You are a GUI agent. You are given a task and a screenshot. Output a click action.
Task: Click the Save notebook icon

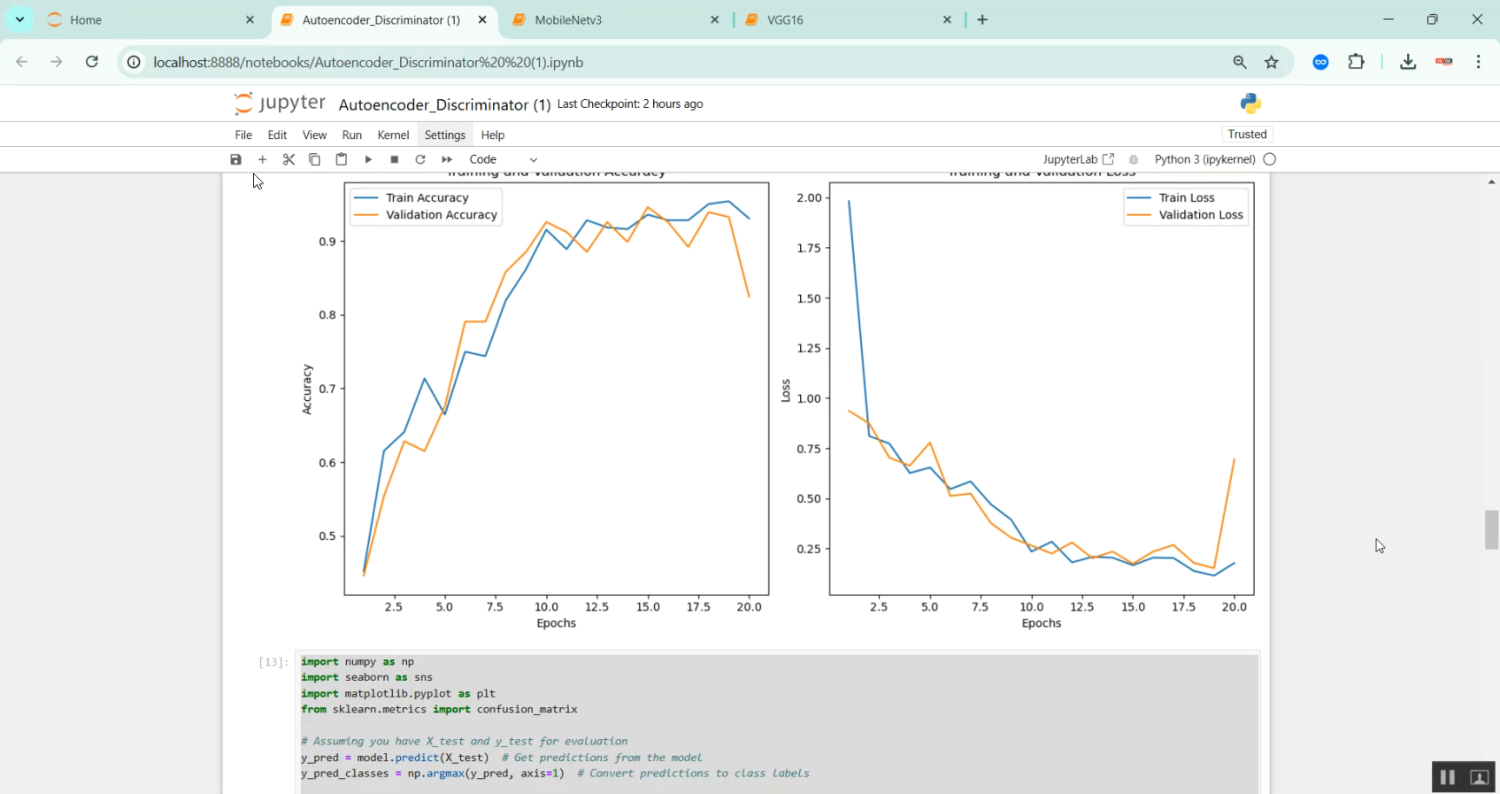[x=236, y=159]
